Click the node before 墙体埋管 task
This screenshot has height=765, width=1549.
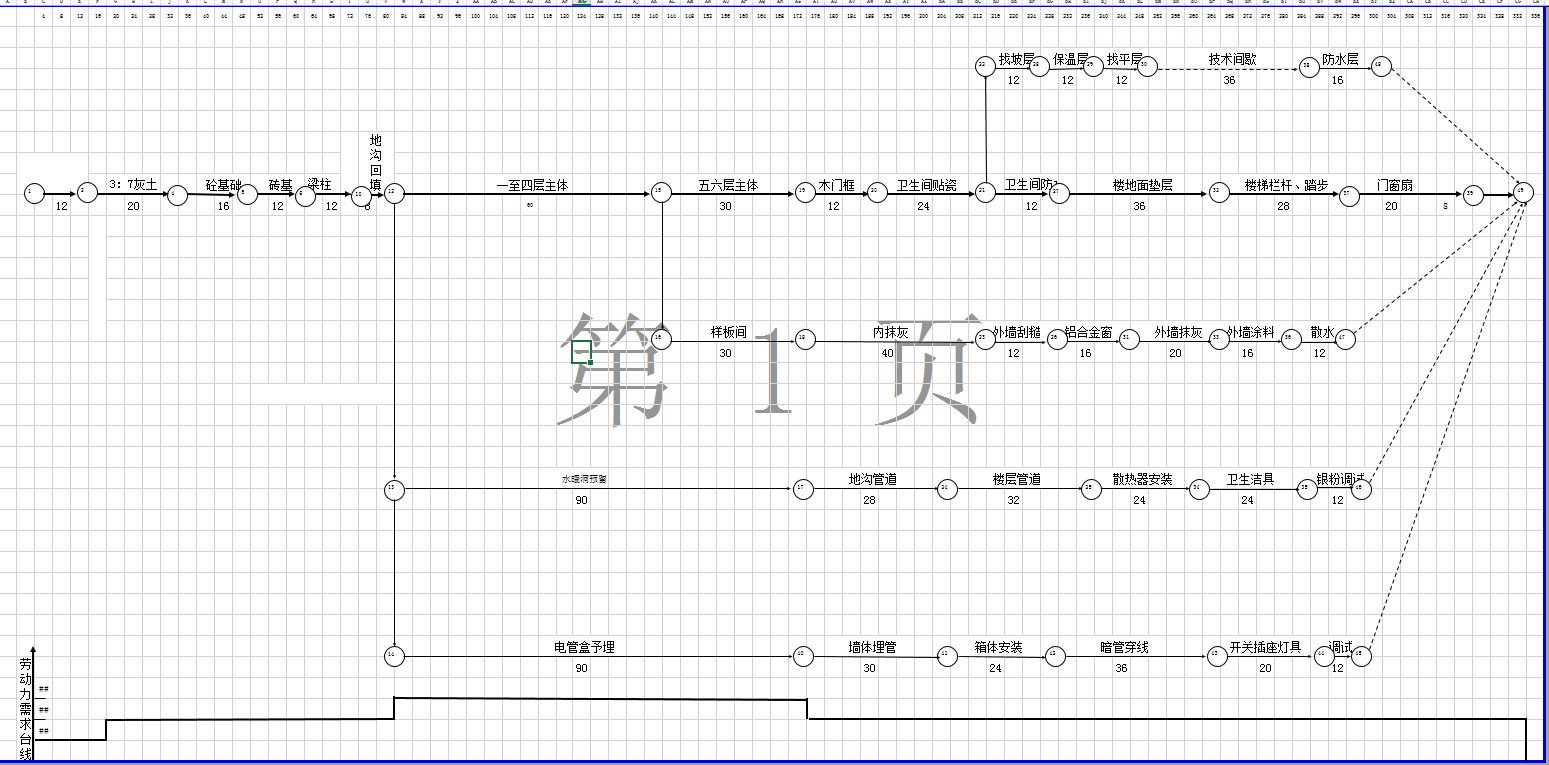(x=803, y=656)
